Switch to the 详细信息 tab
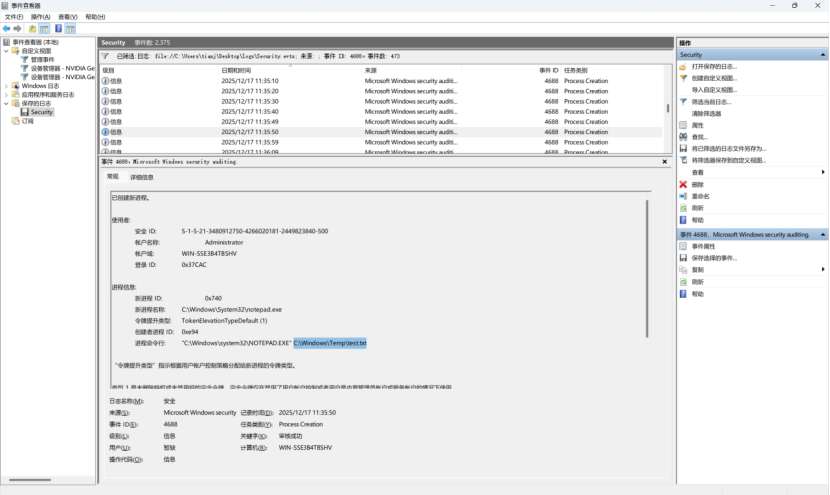 click(x=142, y=177)
